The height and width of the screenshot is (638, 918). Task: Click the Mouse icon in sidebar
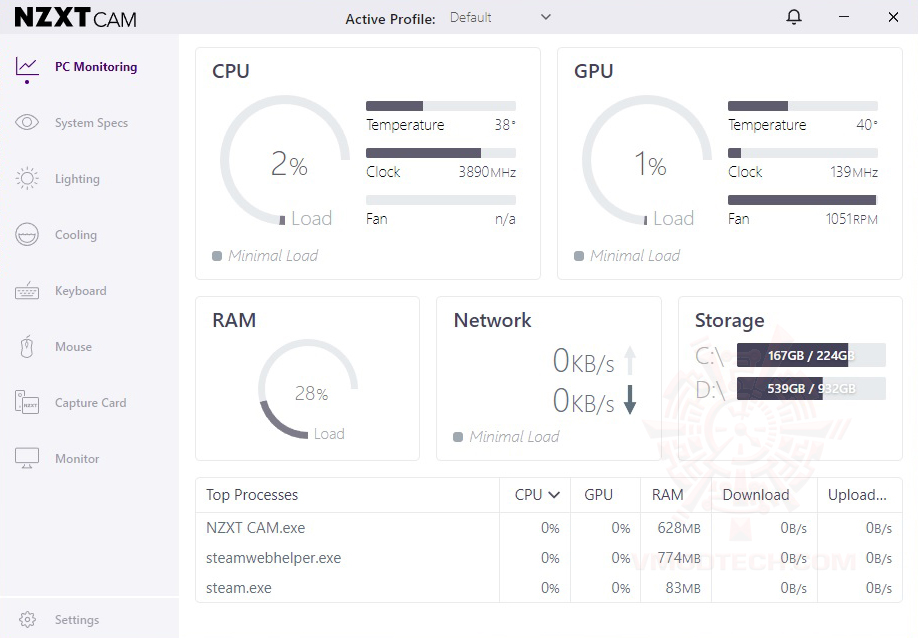coord(27,347)
